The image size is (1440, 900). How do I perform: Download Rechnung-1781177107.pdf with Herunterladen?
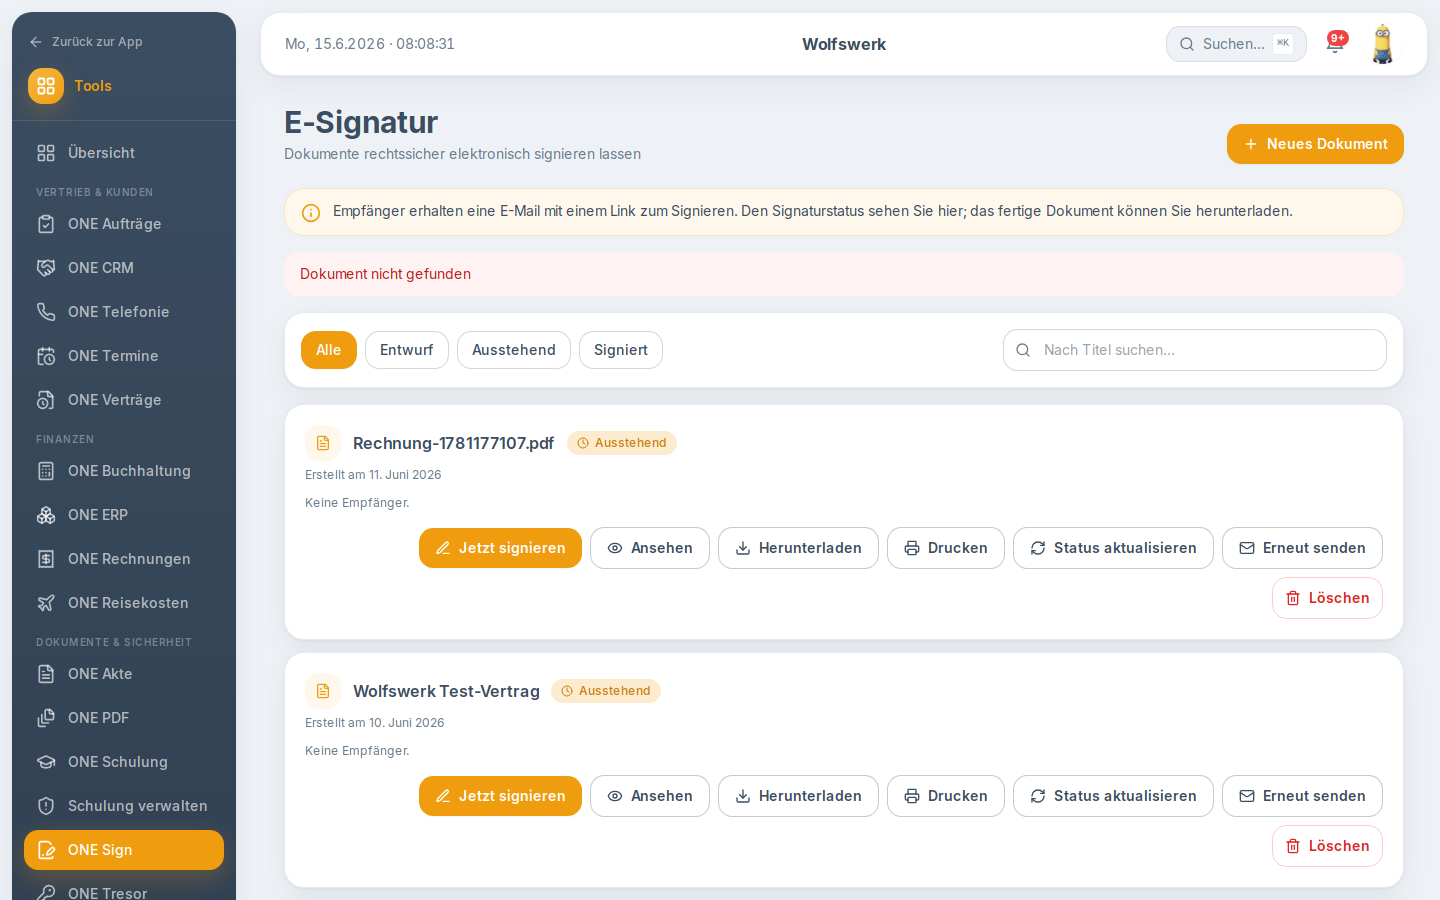tap(798, 548)
